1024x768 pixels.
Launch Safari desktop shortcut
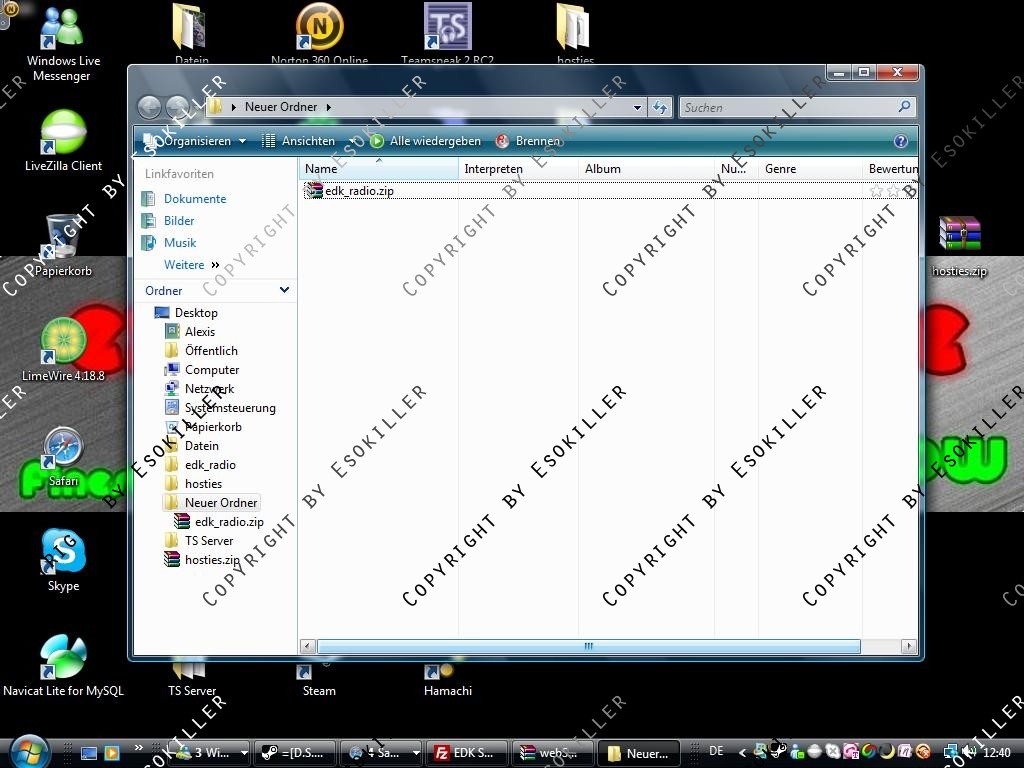pos(63,456)
